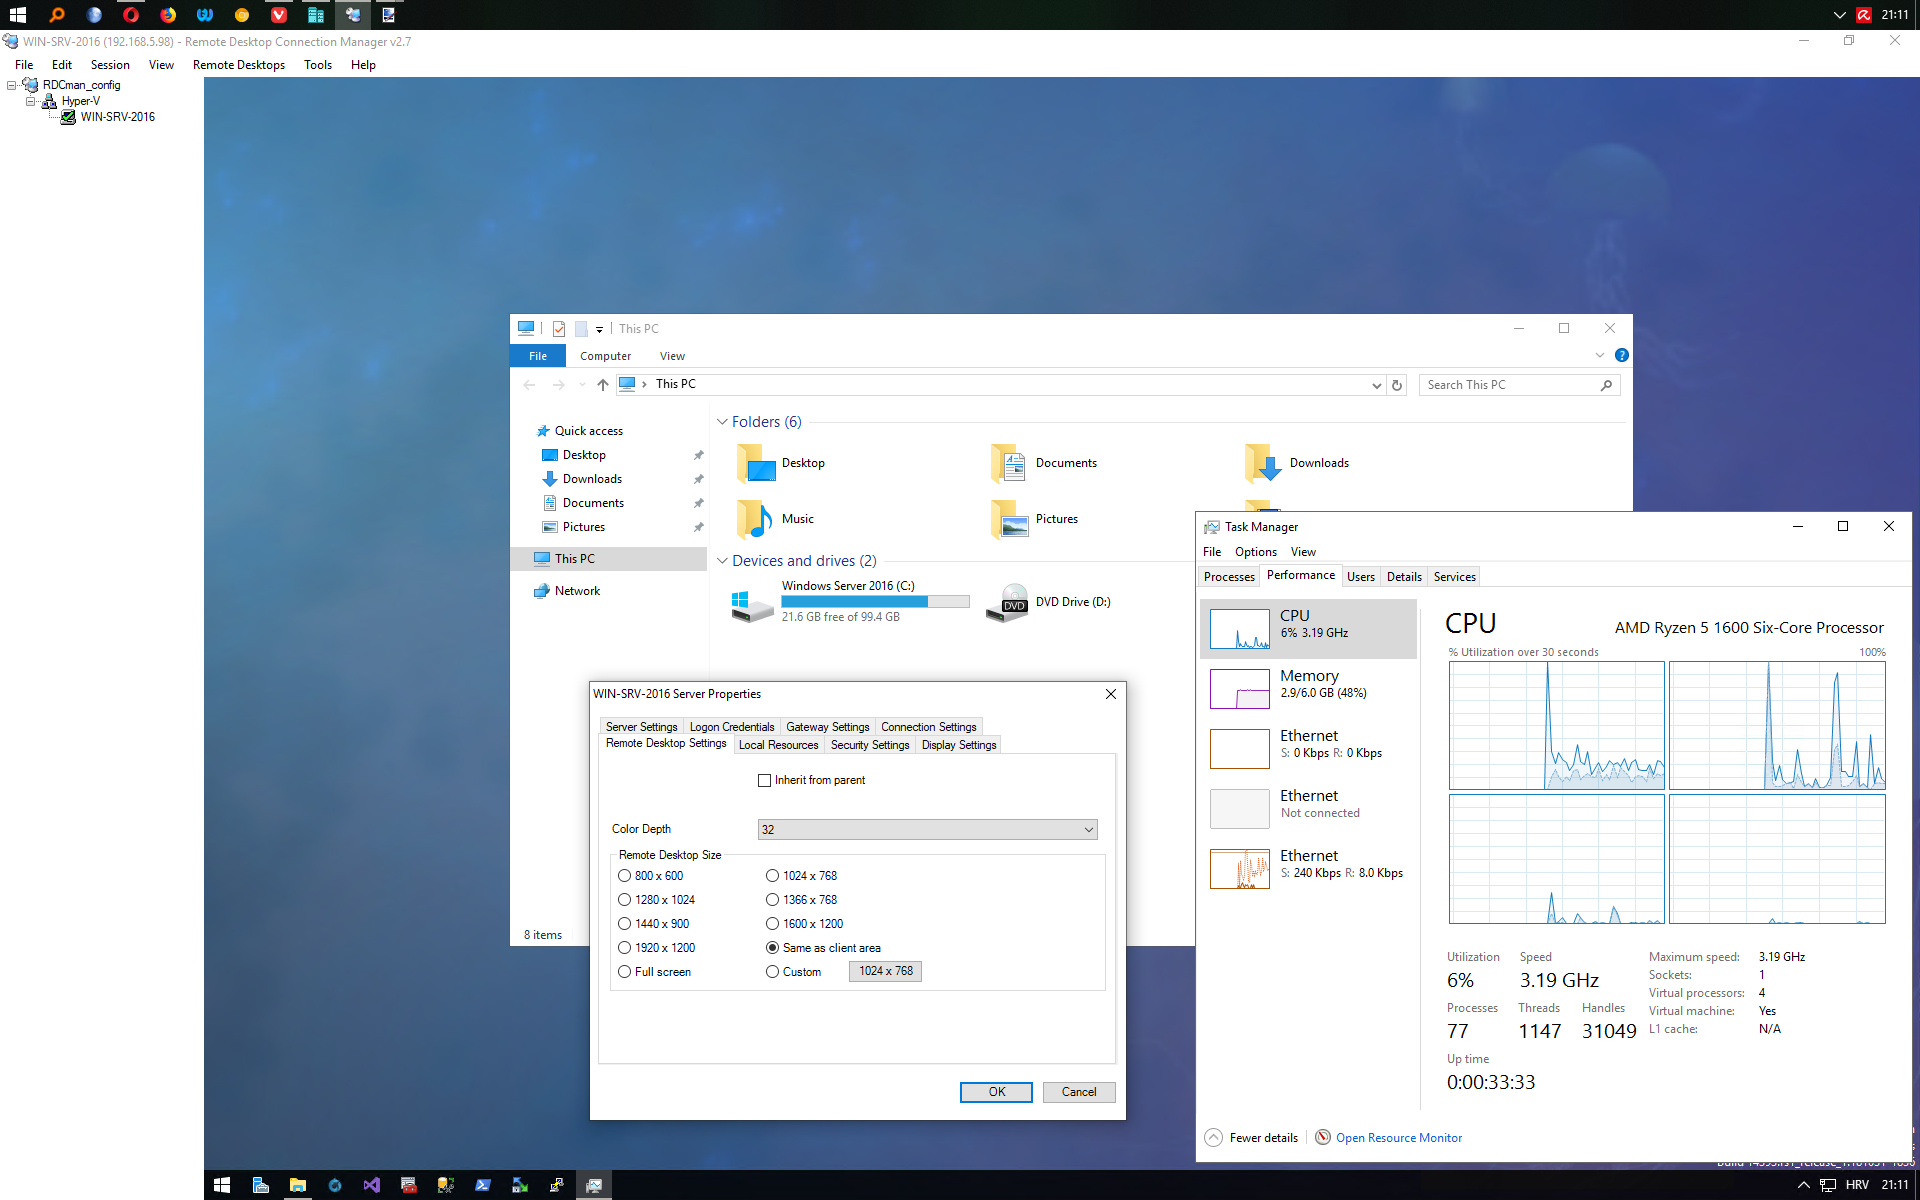Collapse the Hyper-V tree node
The width and height of the screenshot is (1920, 1200).
[31, 101]
